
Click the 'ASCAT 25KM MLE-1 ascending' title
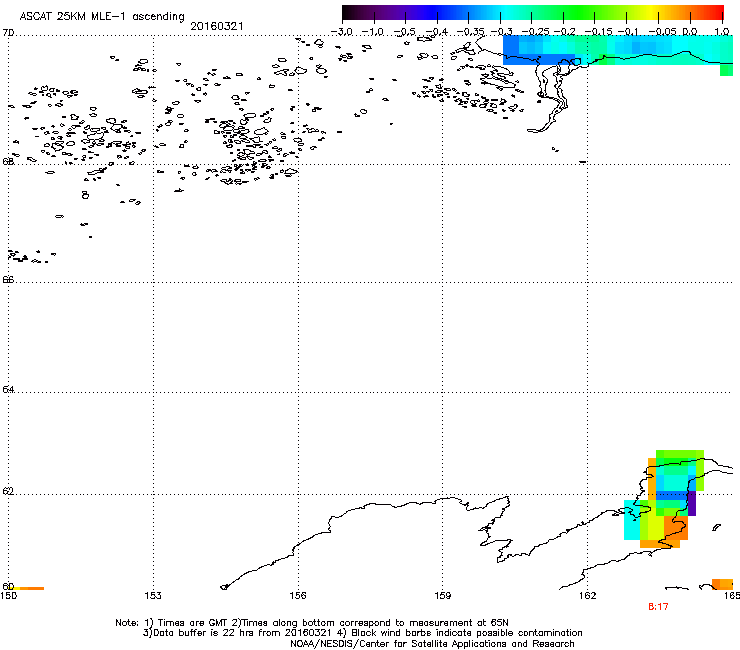[x=102, y=17]
